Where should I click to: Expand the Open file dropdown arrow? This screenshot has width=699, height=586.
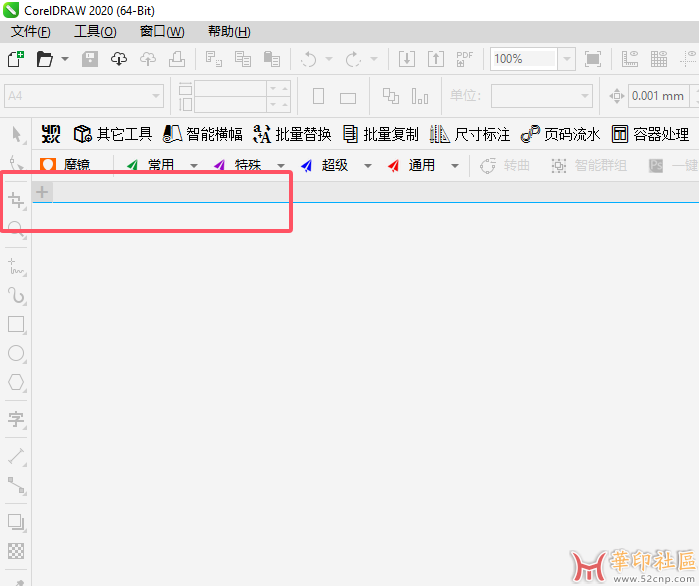[65, 59]
